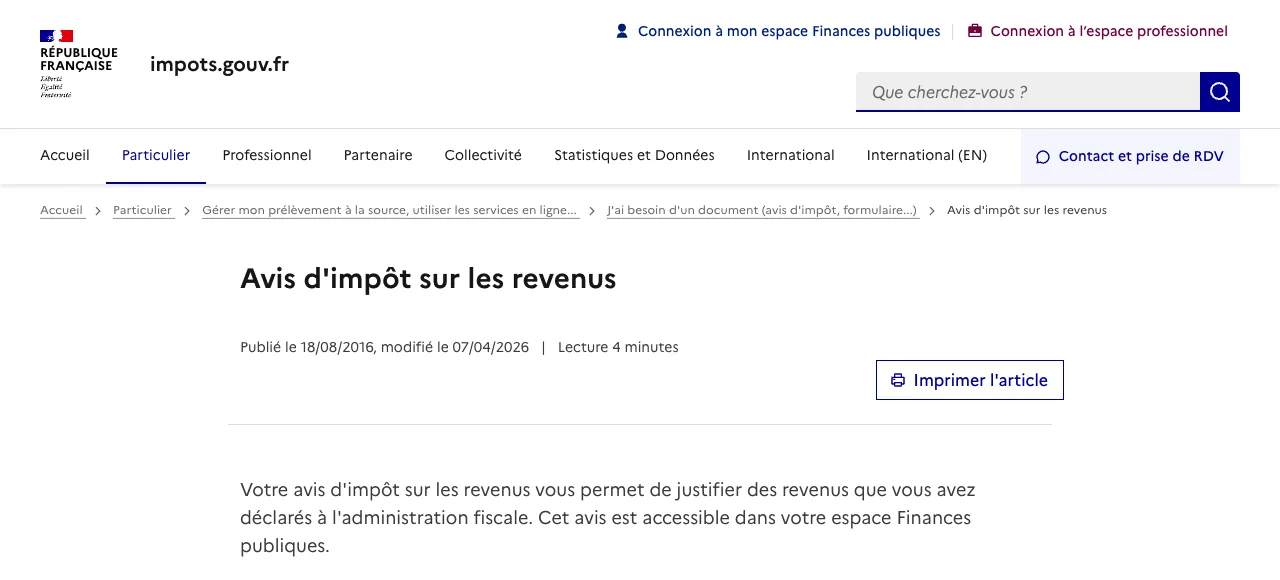Click the printer icon in Imprimer button

click(898, 380)
